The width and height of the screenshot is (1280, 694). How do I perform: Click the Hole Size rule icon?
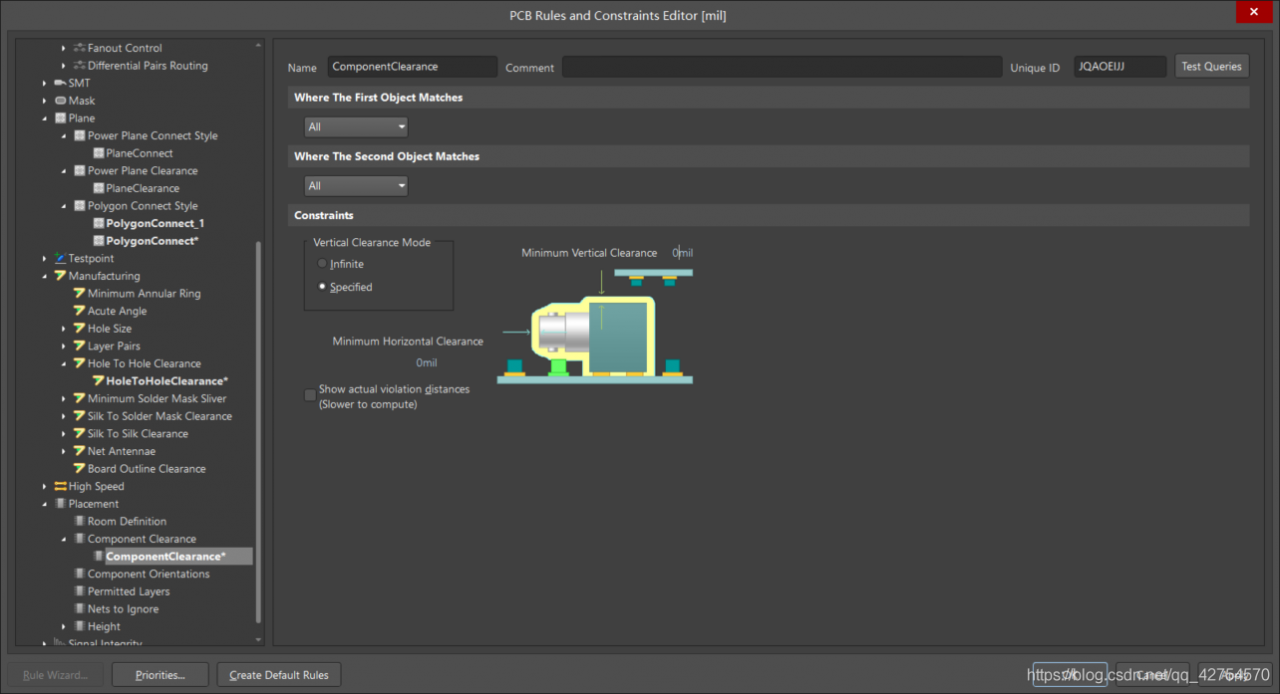[79, 328]
